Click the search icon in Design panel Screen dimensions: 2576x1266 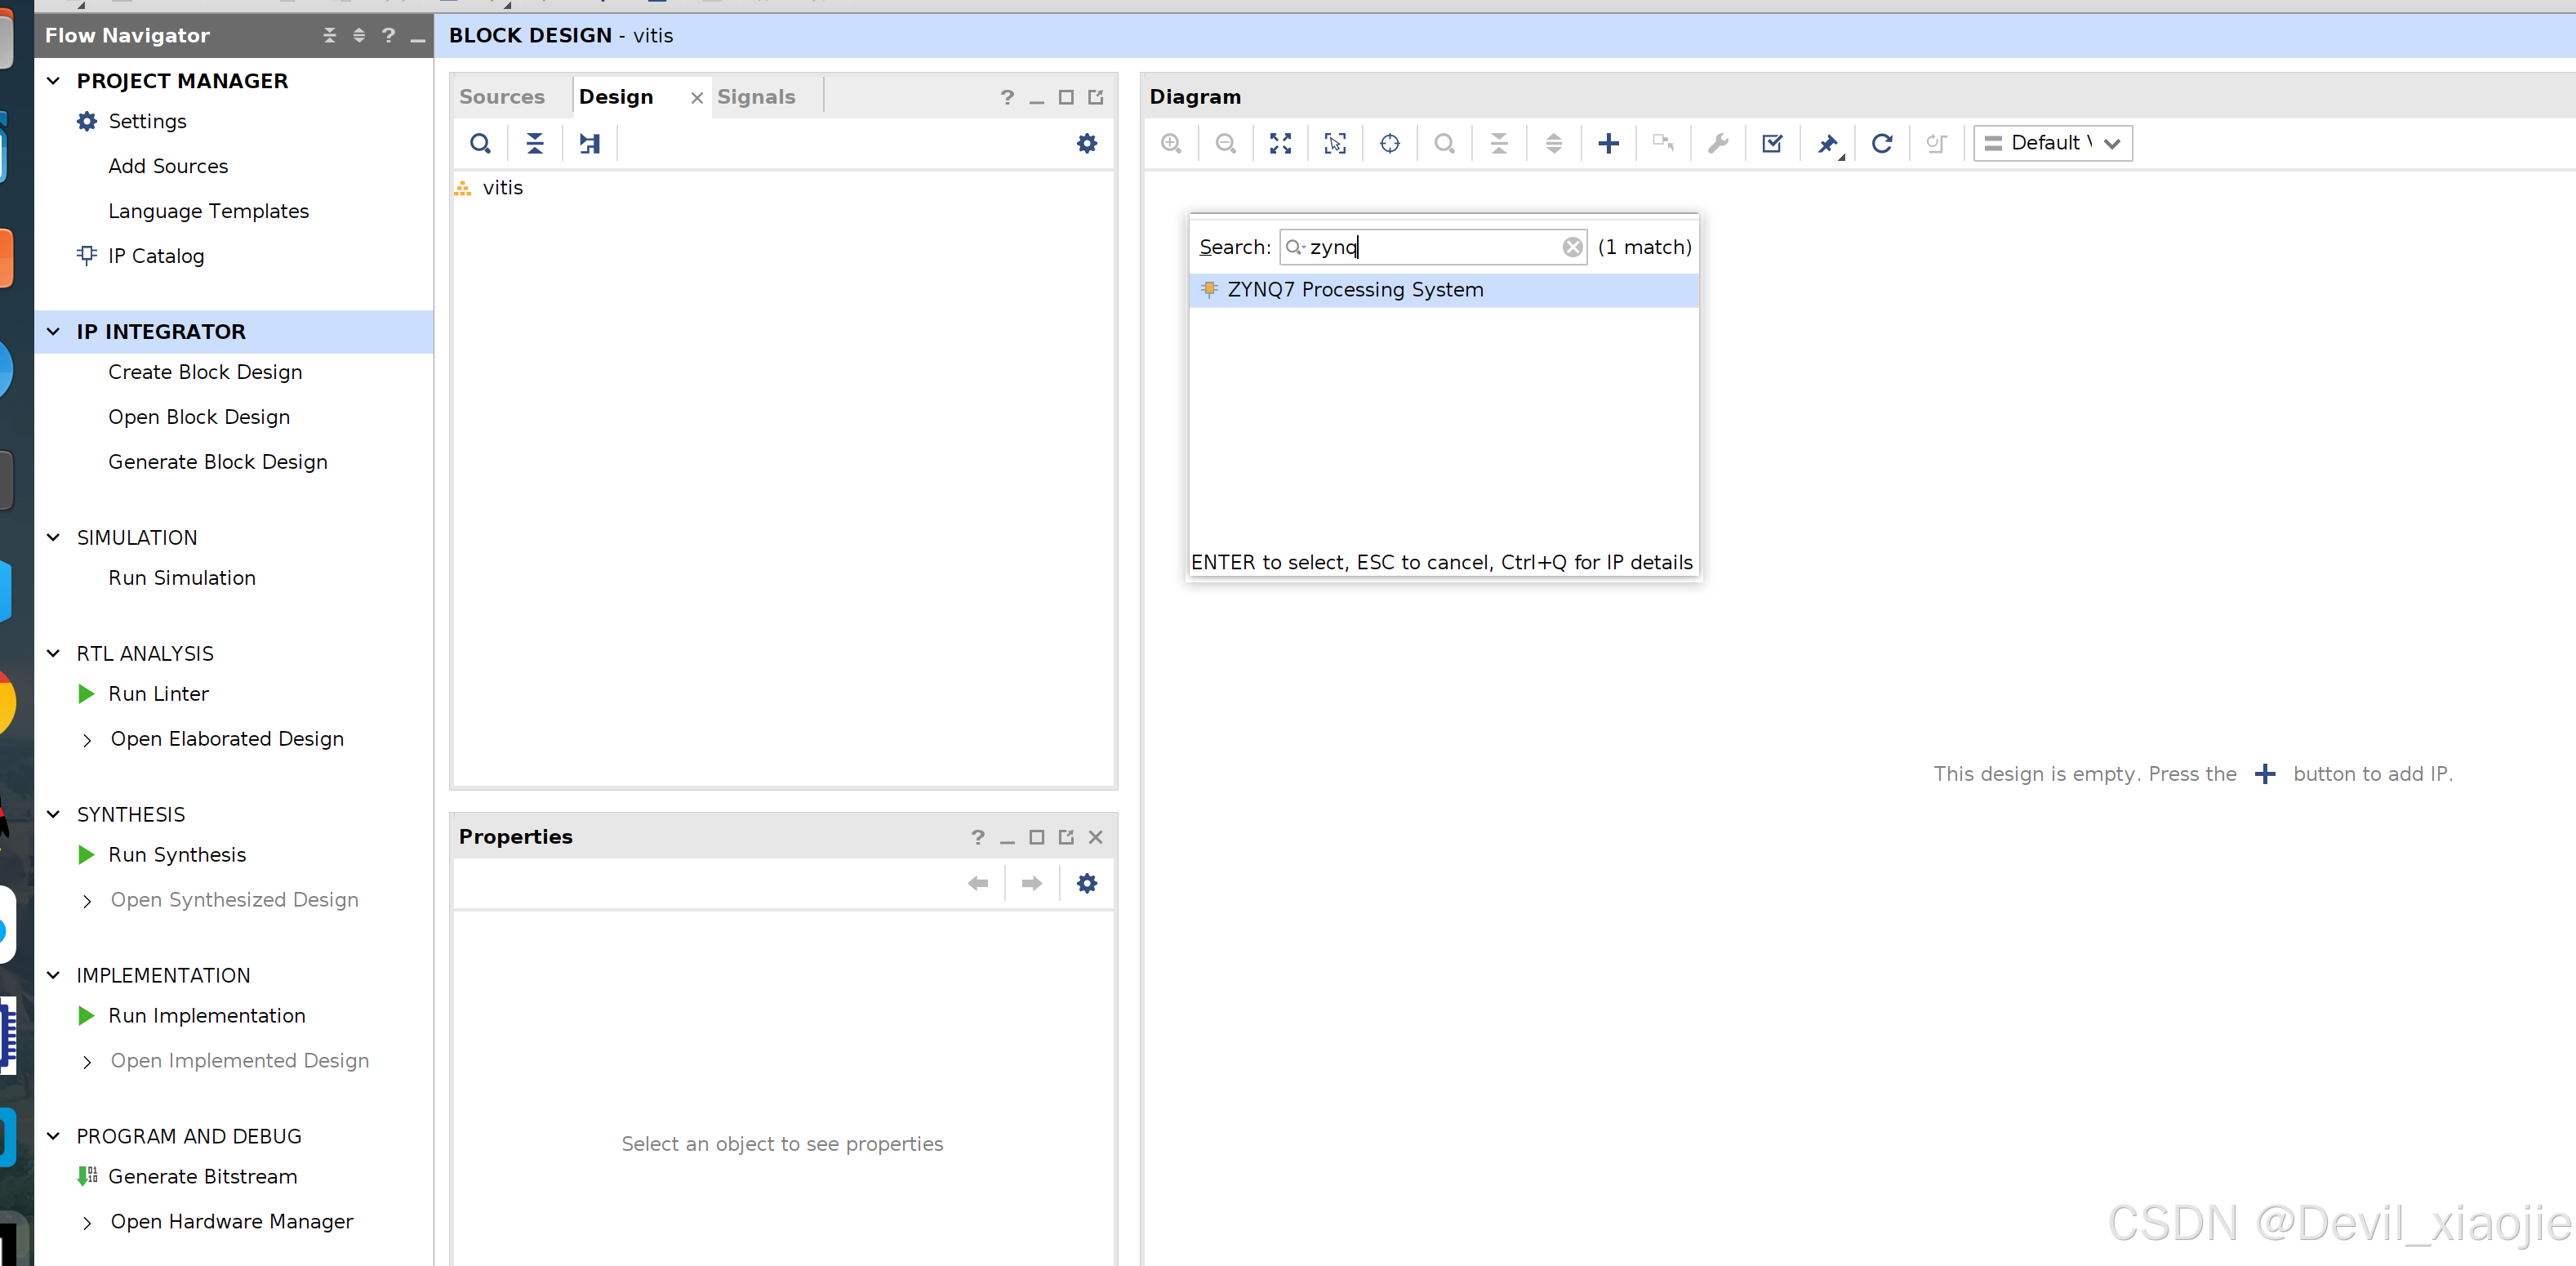(x=480, y=143)
